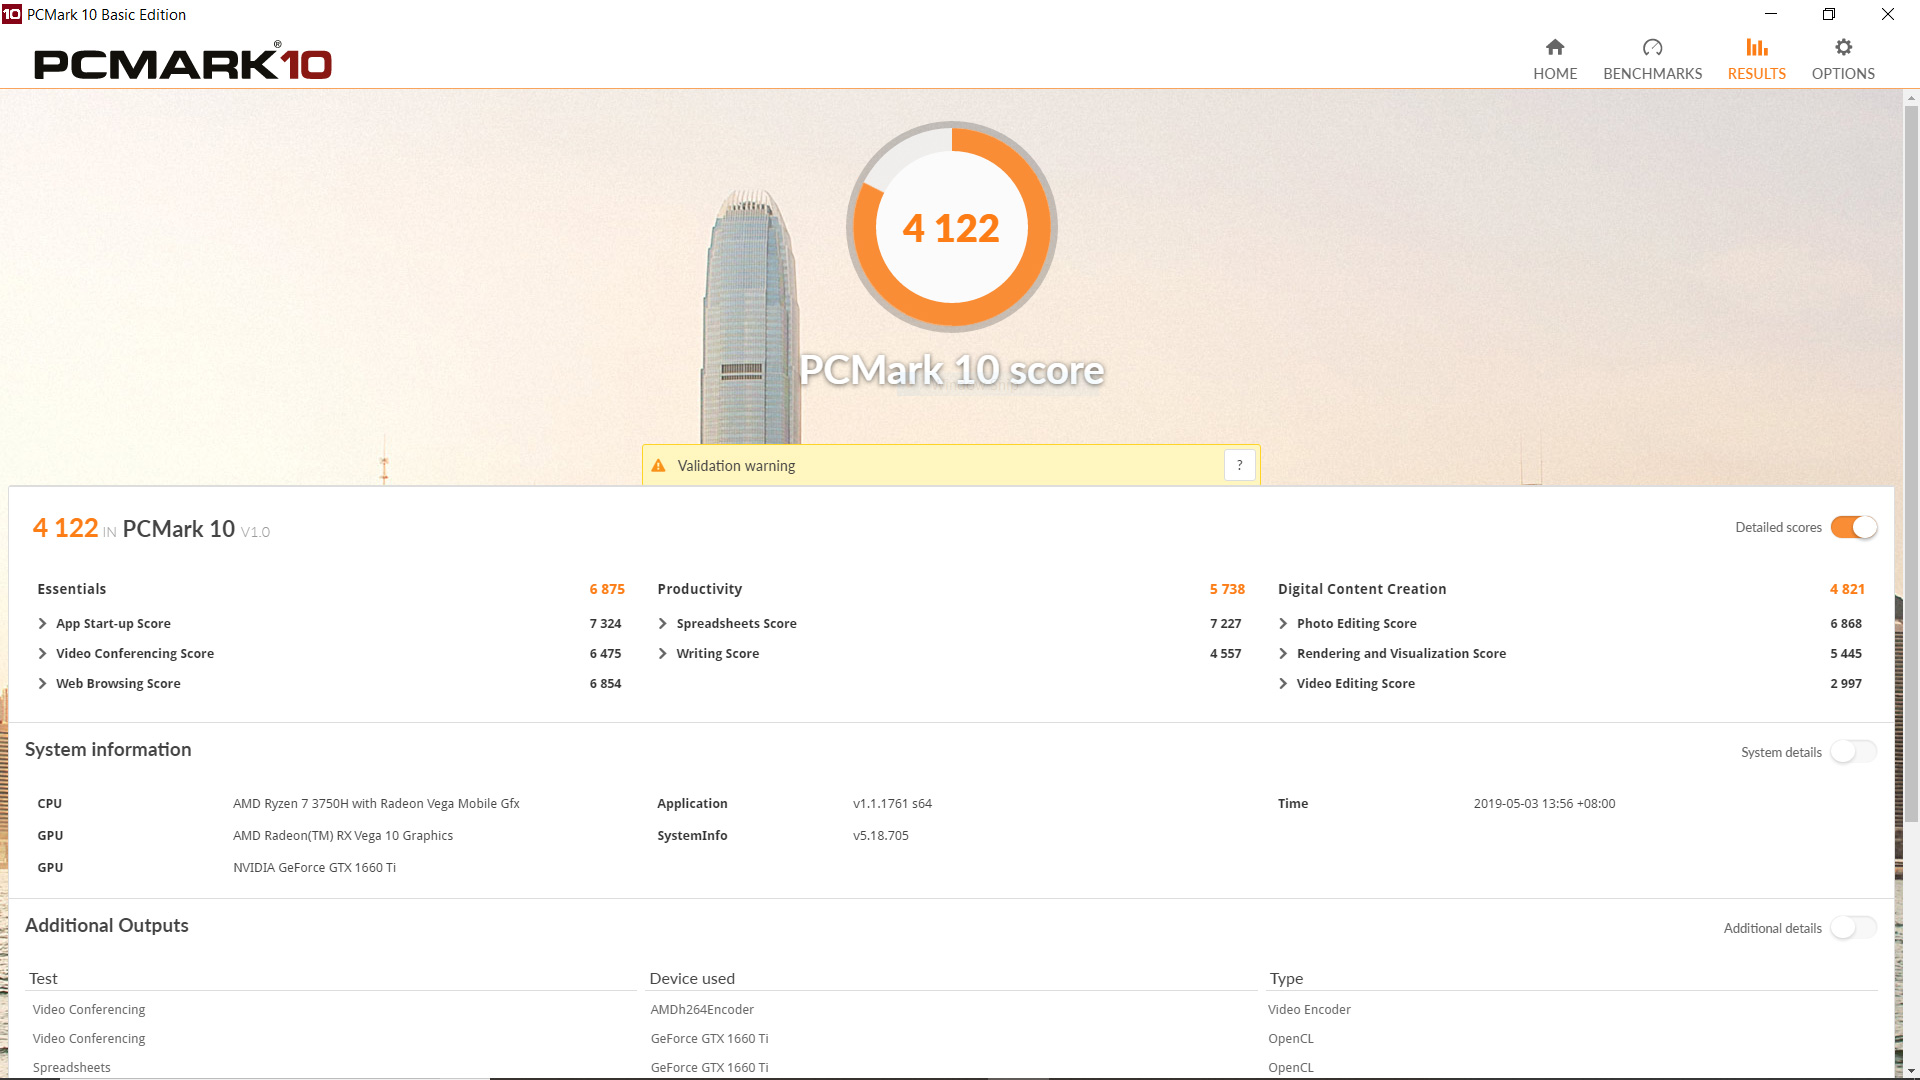Click Productivity score value 5 738
Screen dimensions: 1920x1080
pyautogui.click(x=1227, y=589)
